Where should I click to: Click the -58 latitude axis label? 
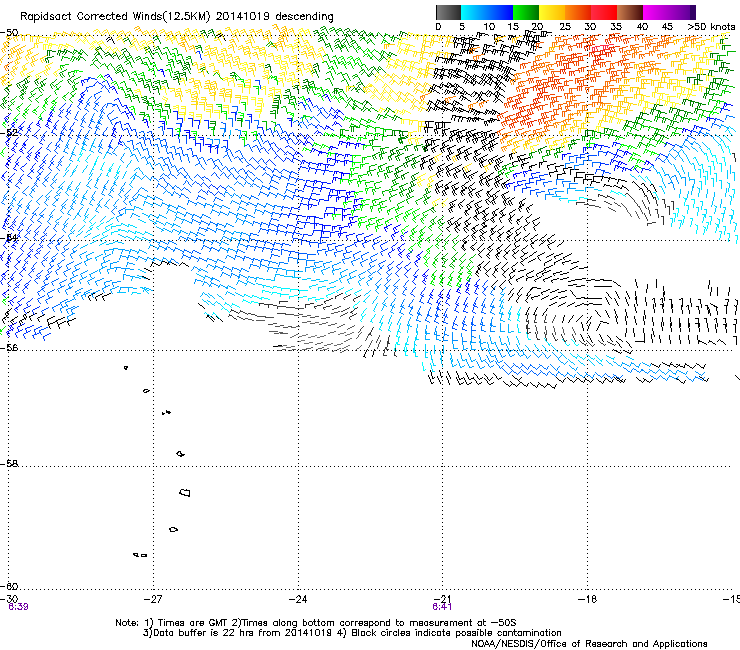[x=9, y=464]
